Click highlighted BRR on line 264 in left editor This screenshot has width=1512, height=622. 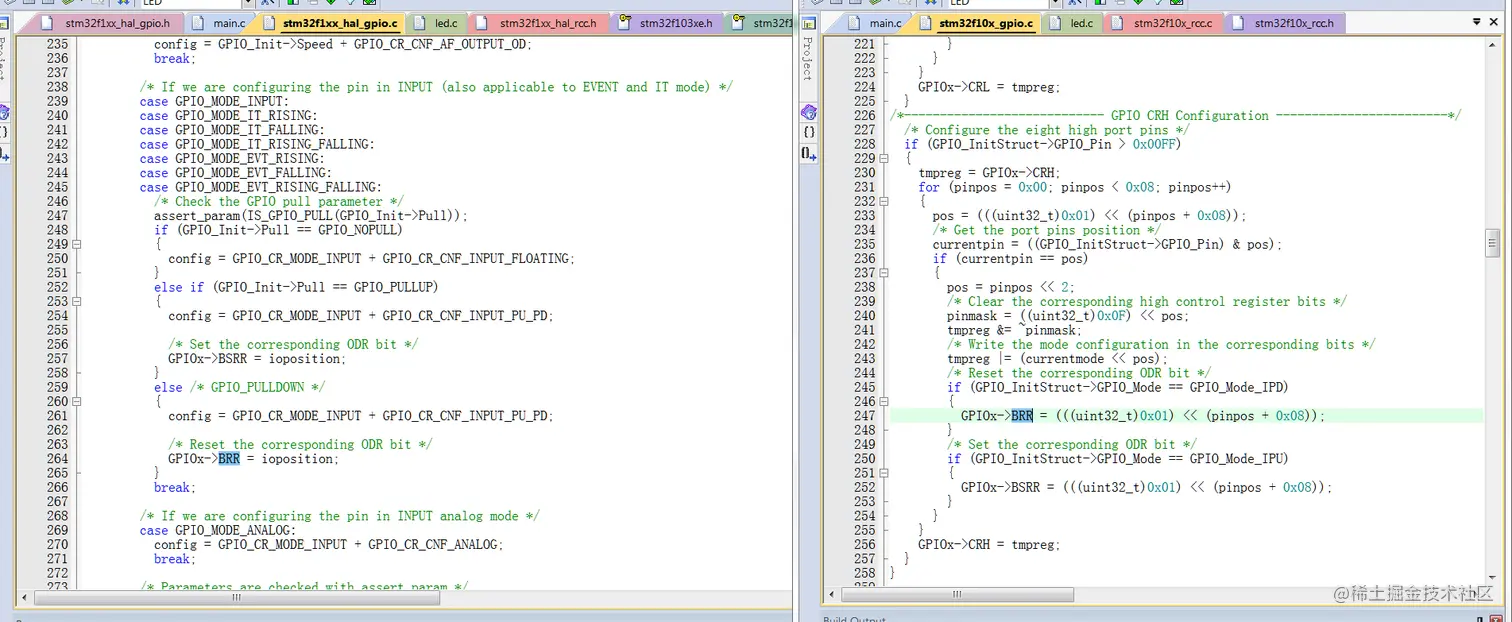229,459
